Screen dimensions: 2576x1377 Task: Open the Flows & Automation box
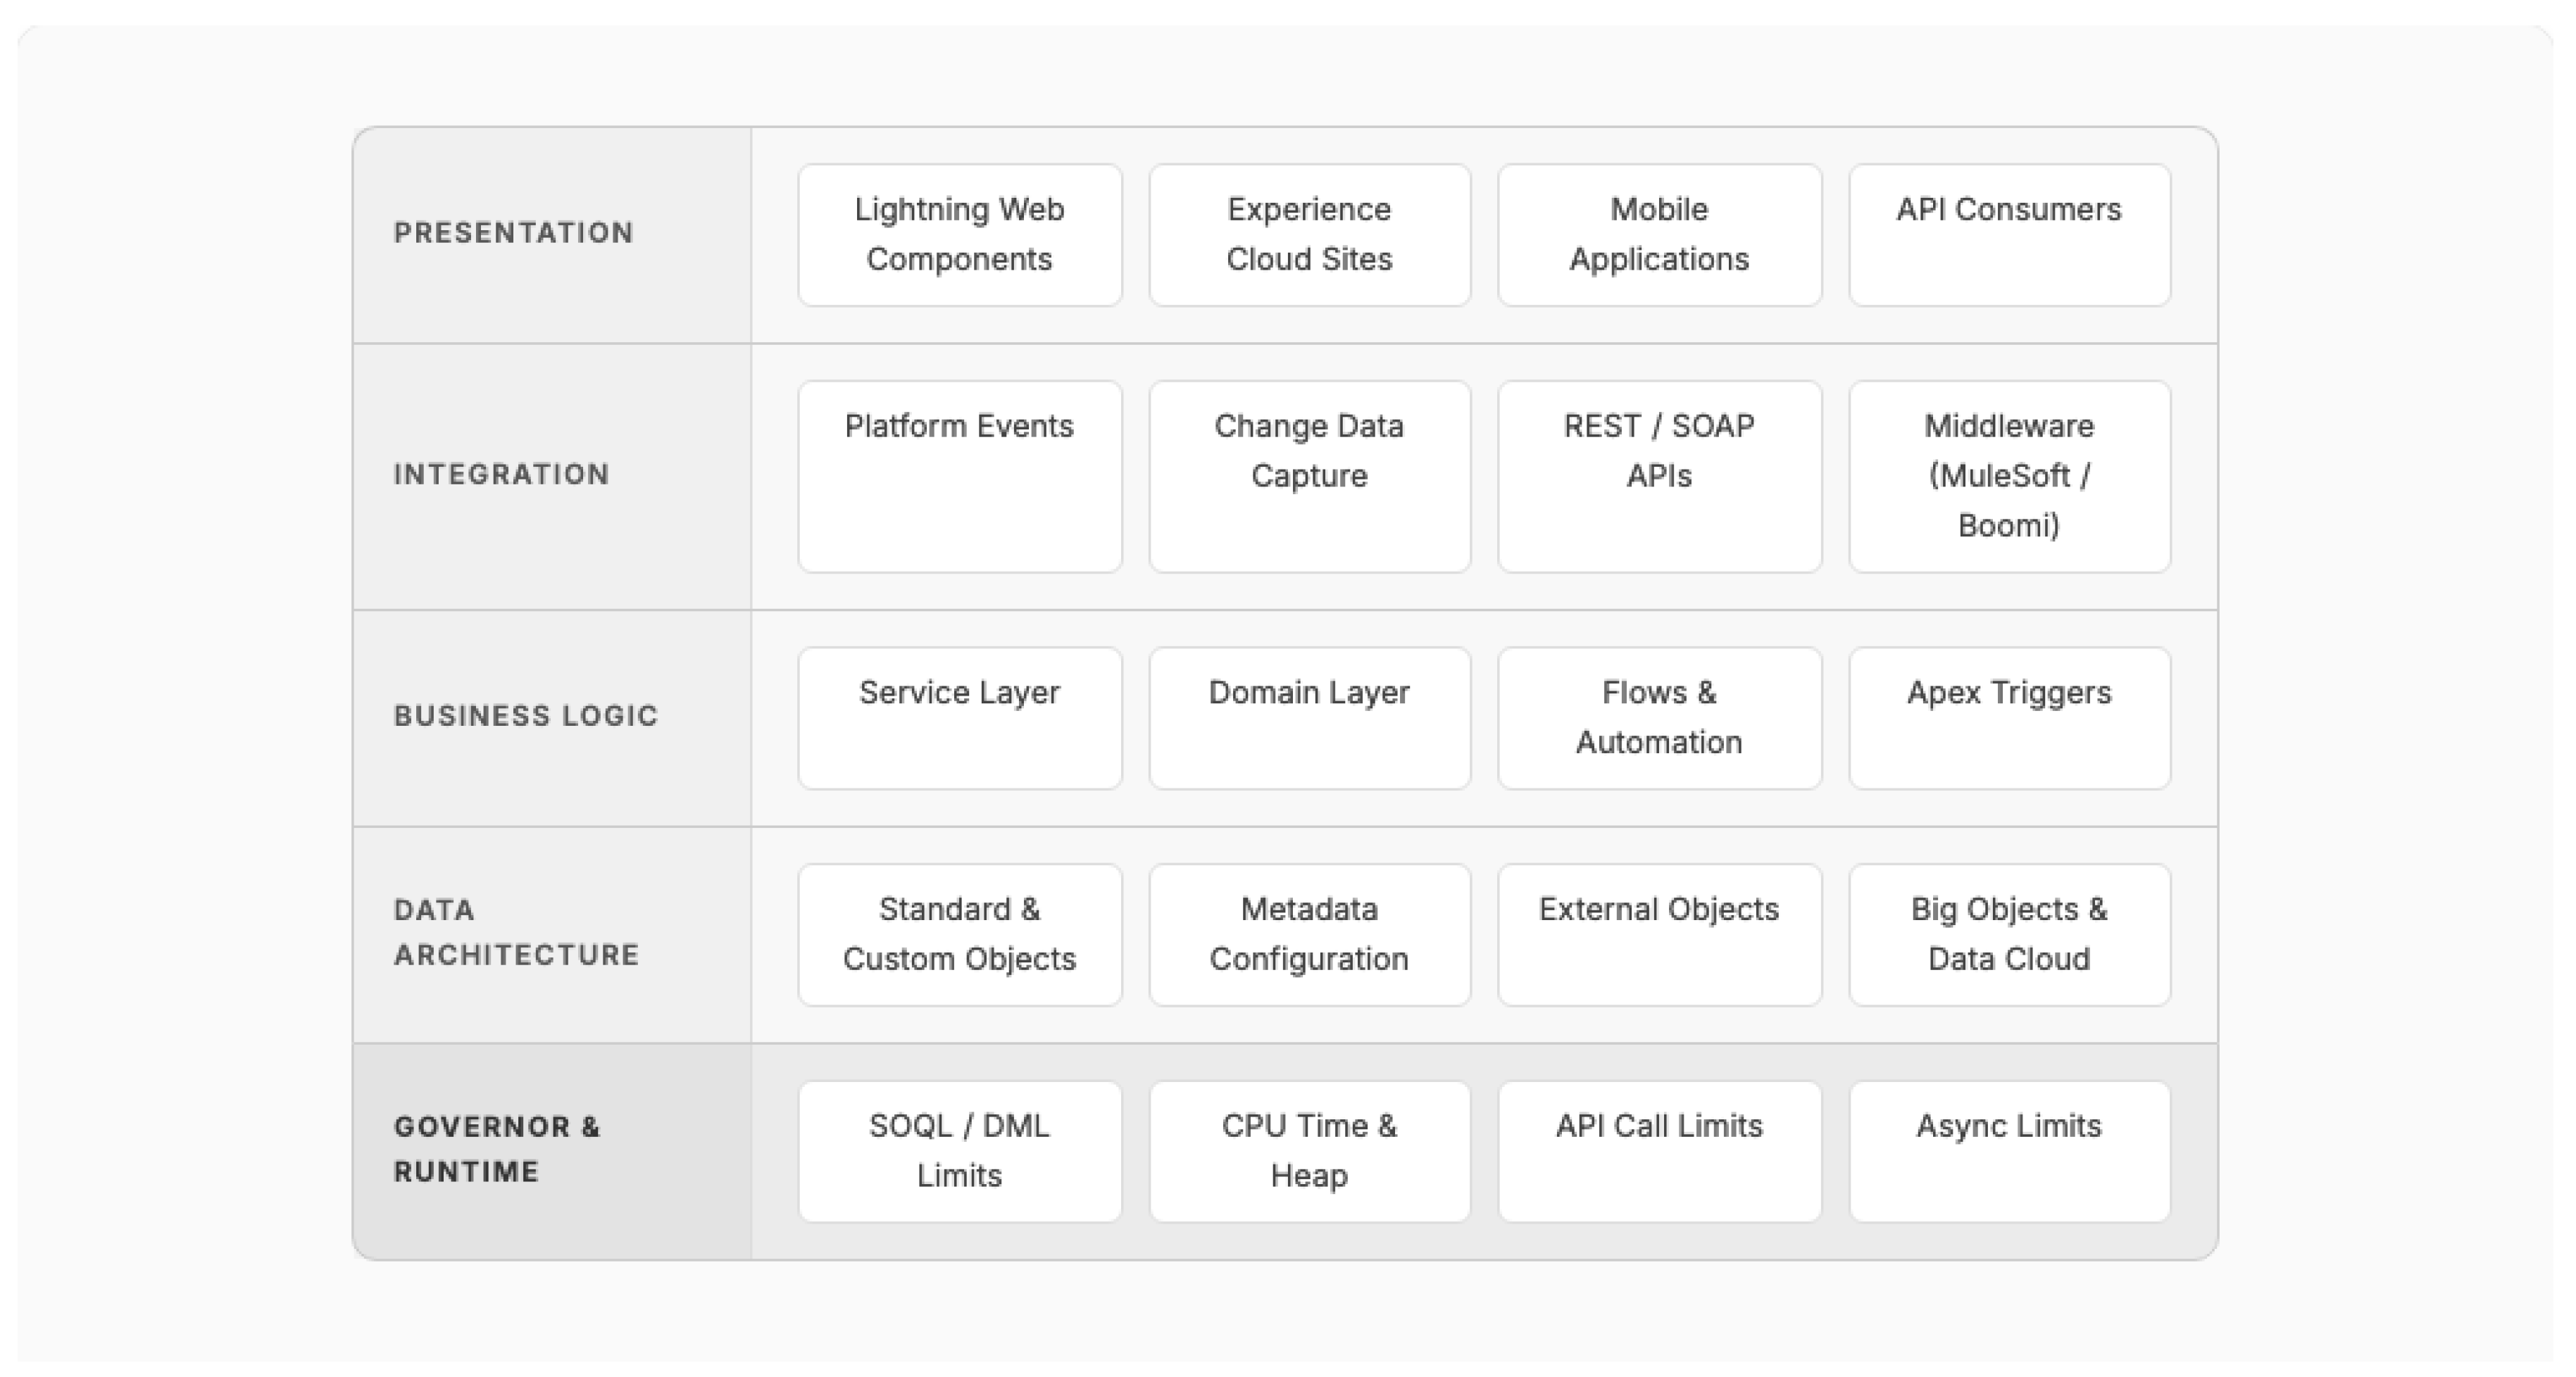point(1659,718)
